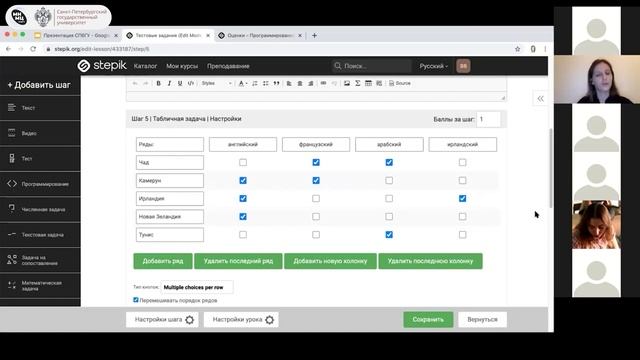The height and width of the screenshot is (360, 640).
Task: Align text right in editor
Action: coord(311,83)
